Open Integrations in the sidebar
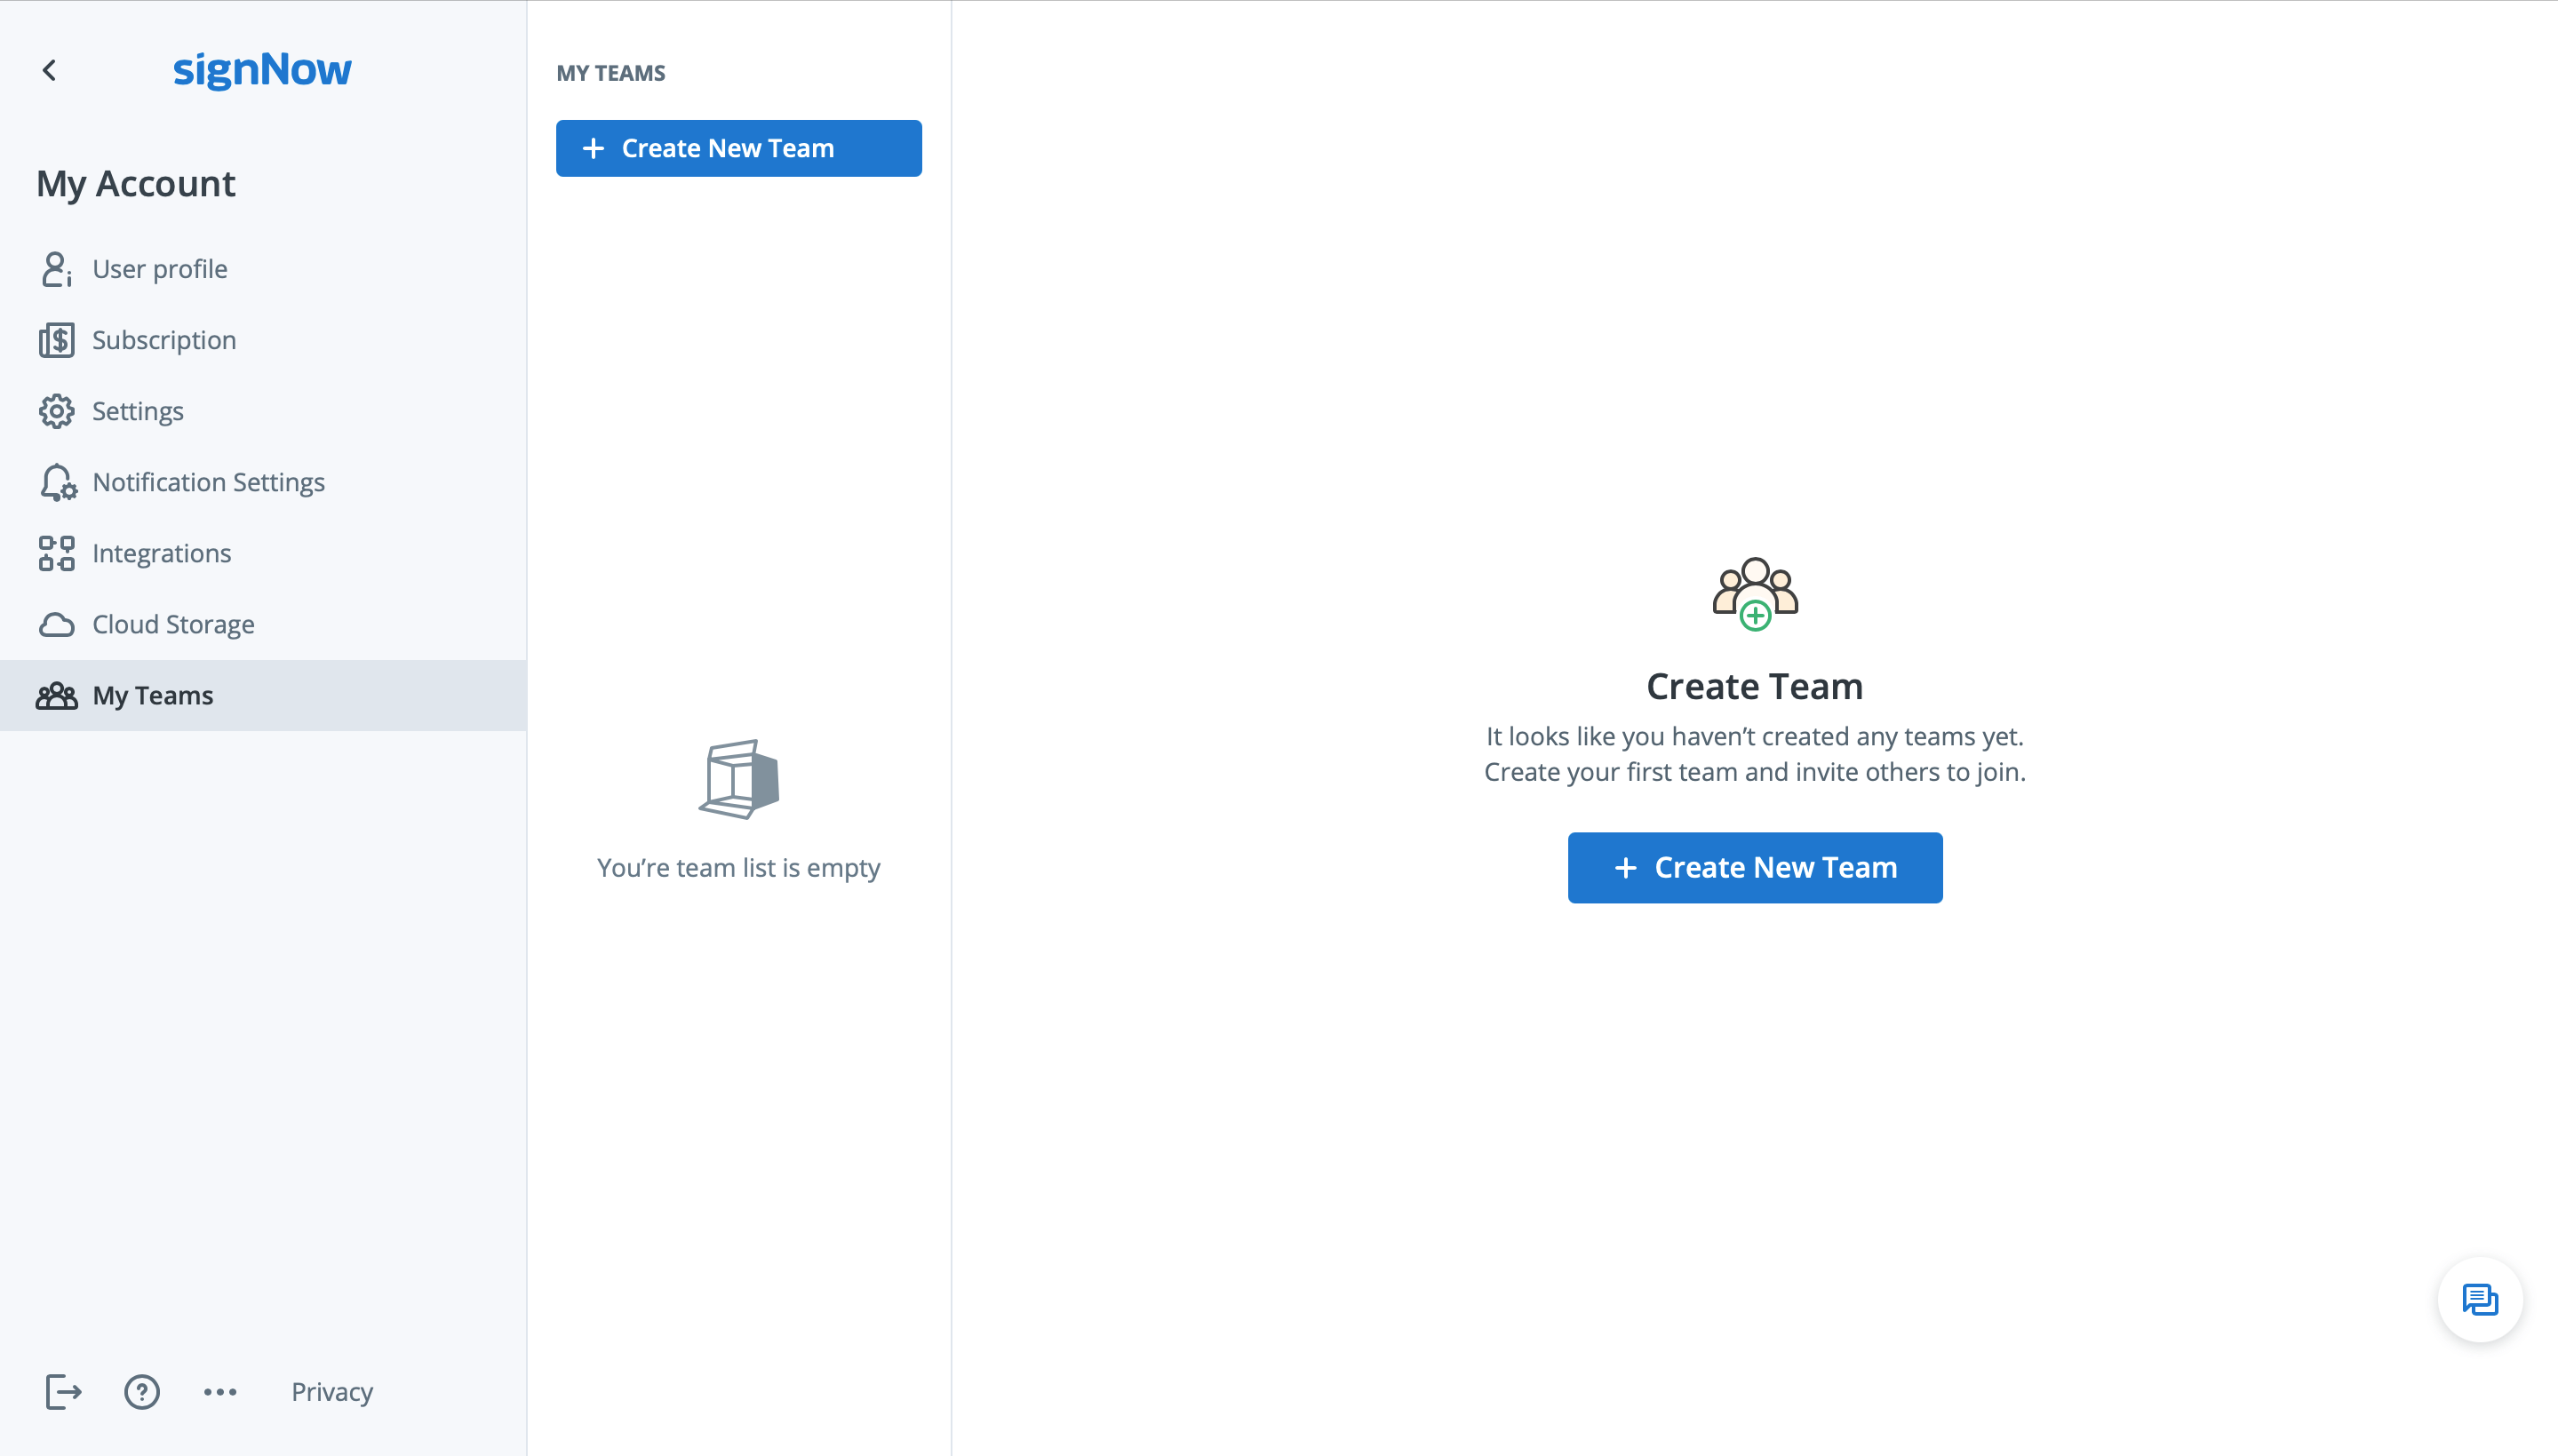 [161, 553]
